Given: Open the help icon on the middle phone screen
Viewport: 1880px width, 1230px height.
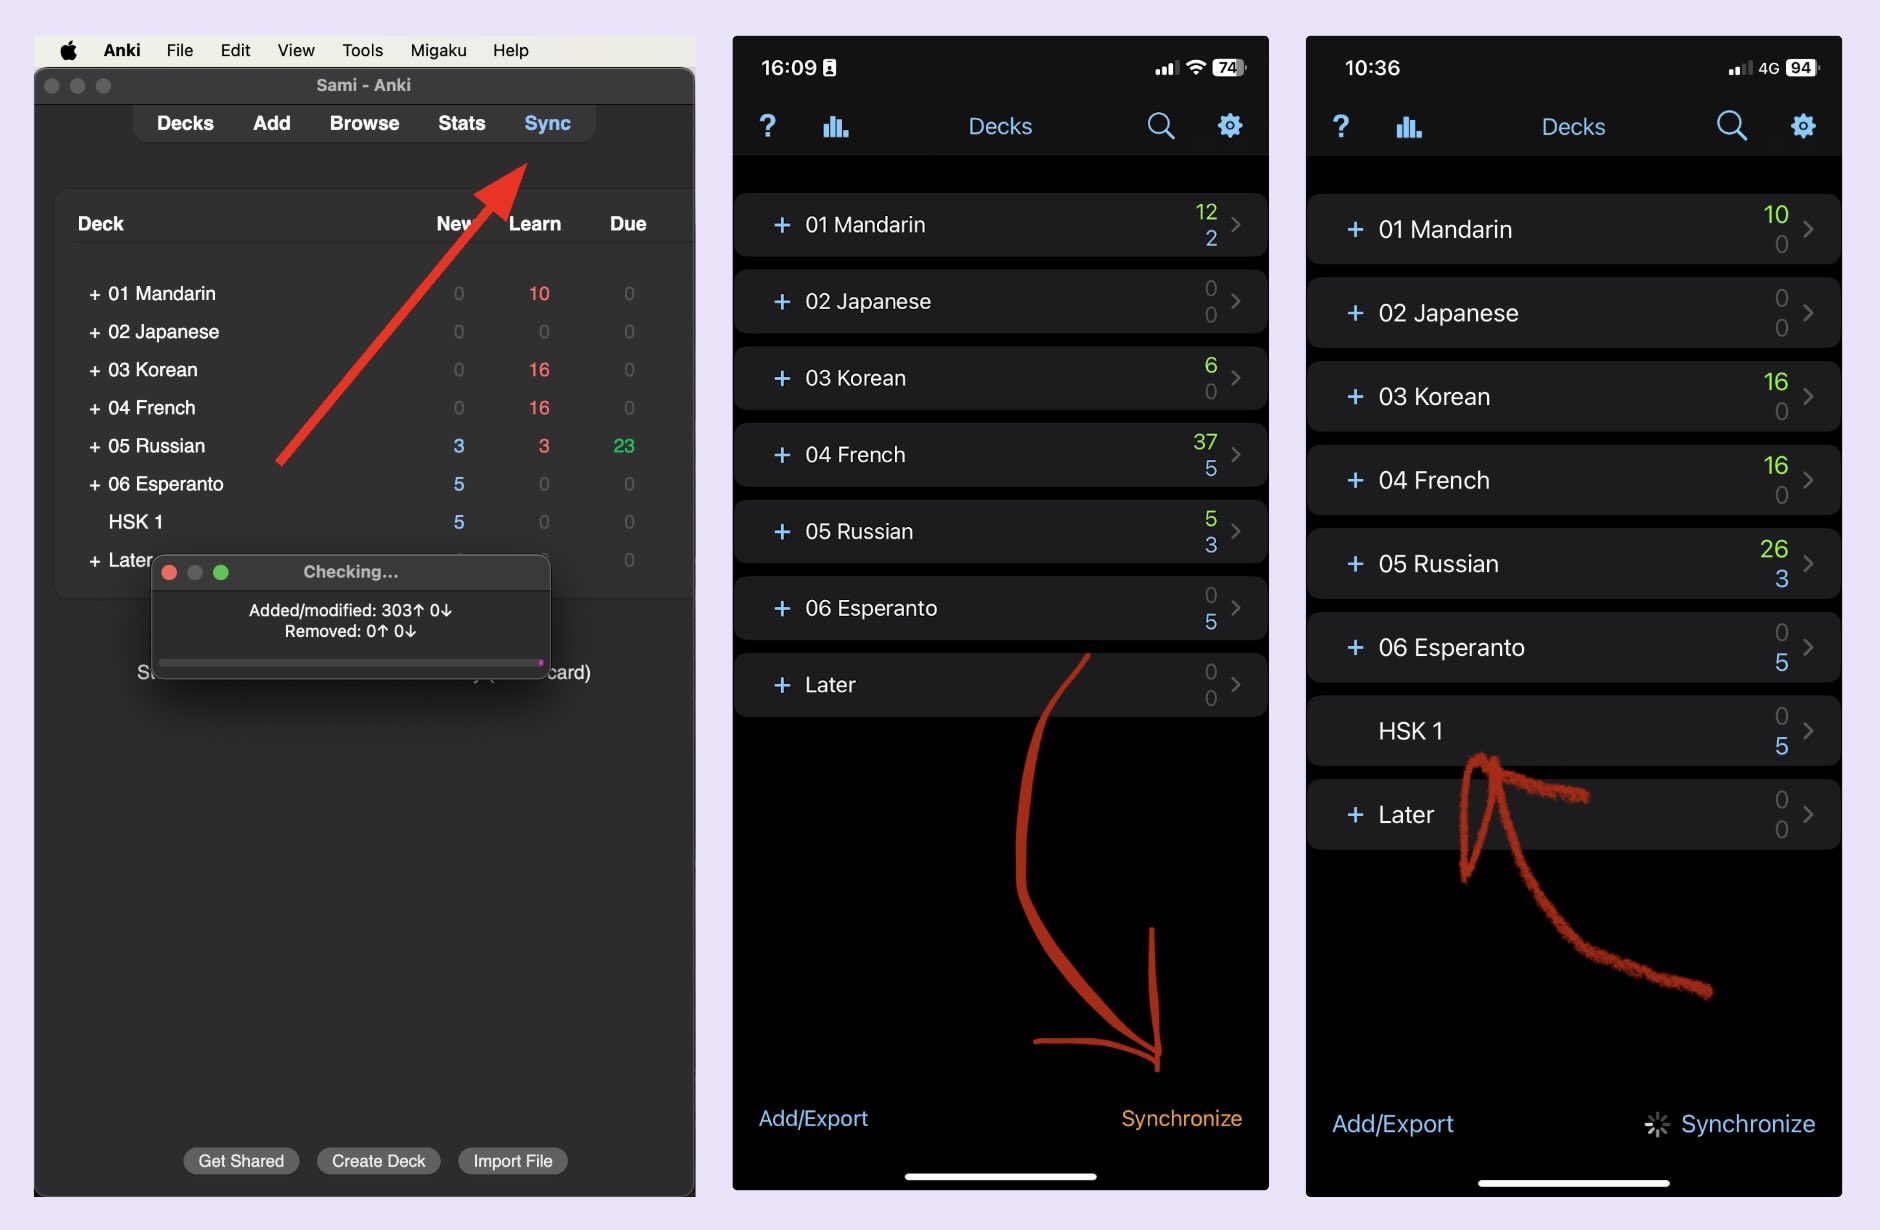Looking at the screenshot, I should (x=767, y=125).
